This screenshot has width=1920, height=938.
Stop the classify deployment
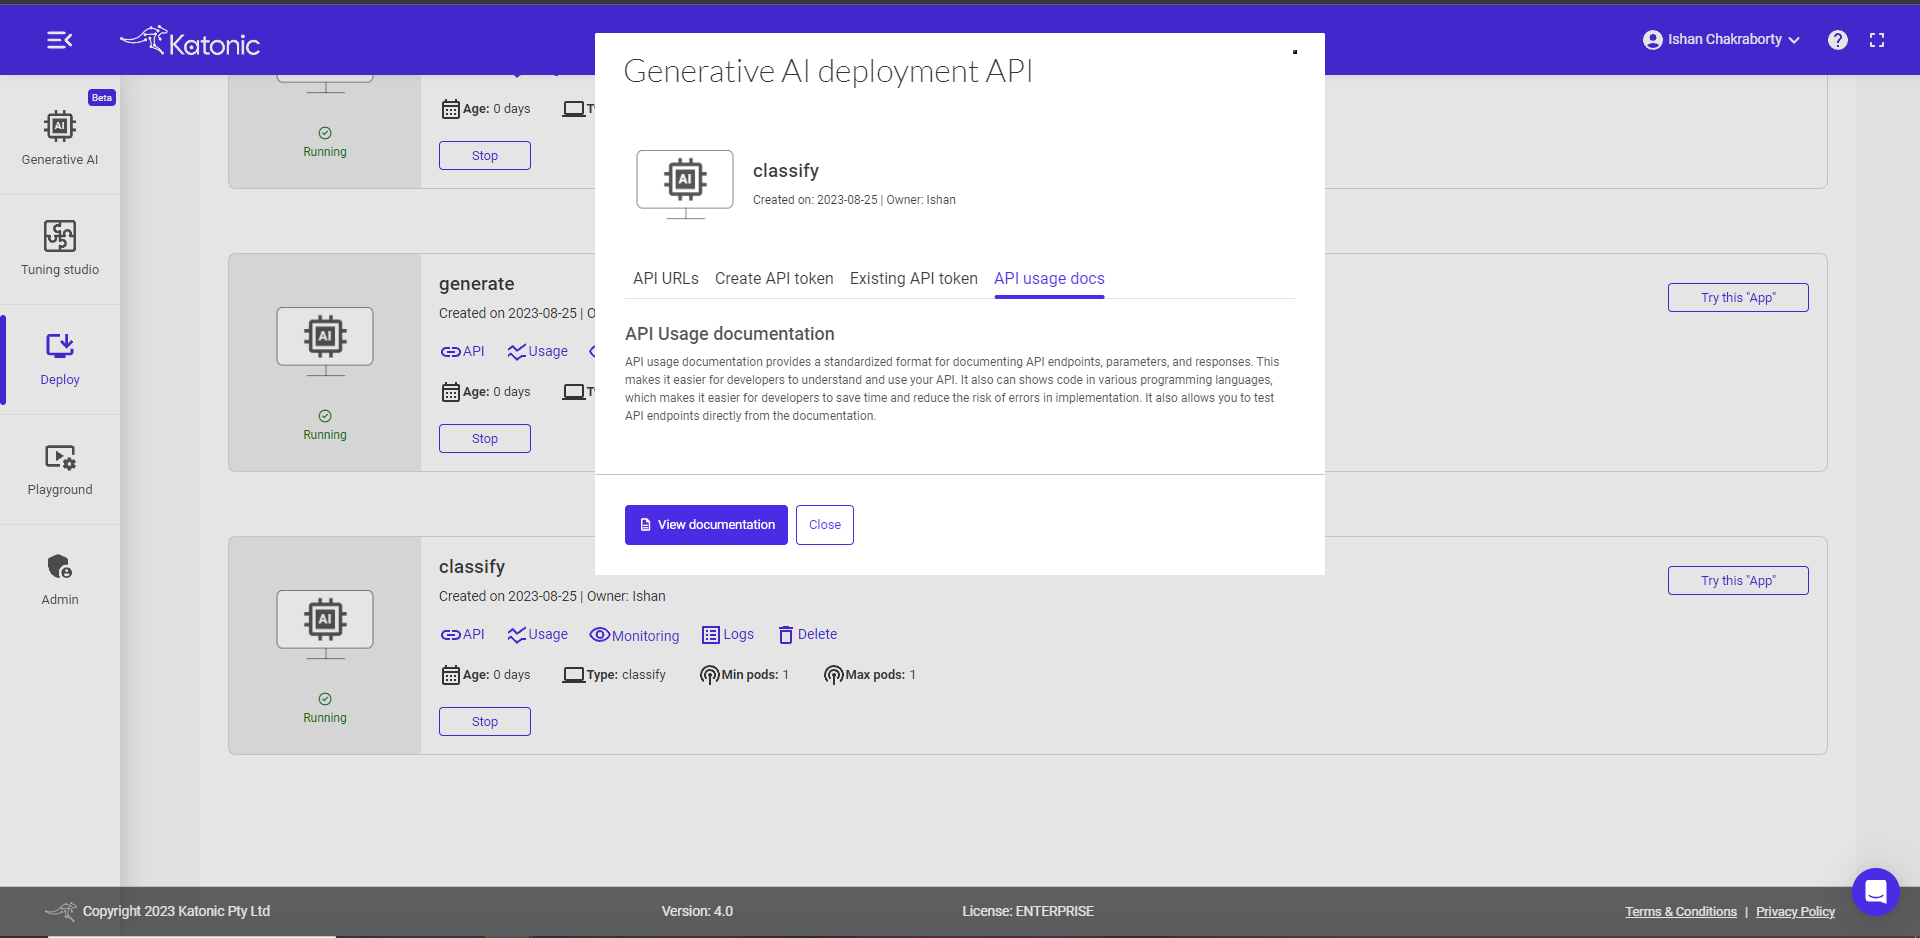click(x=485, y=722)
